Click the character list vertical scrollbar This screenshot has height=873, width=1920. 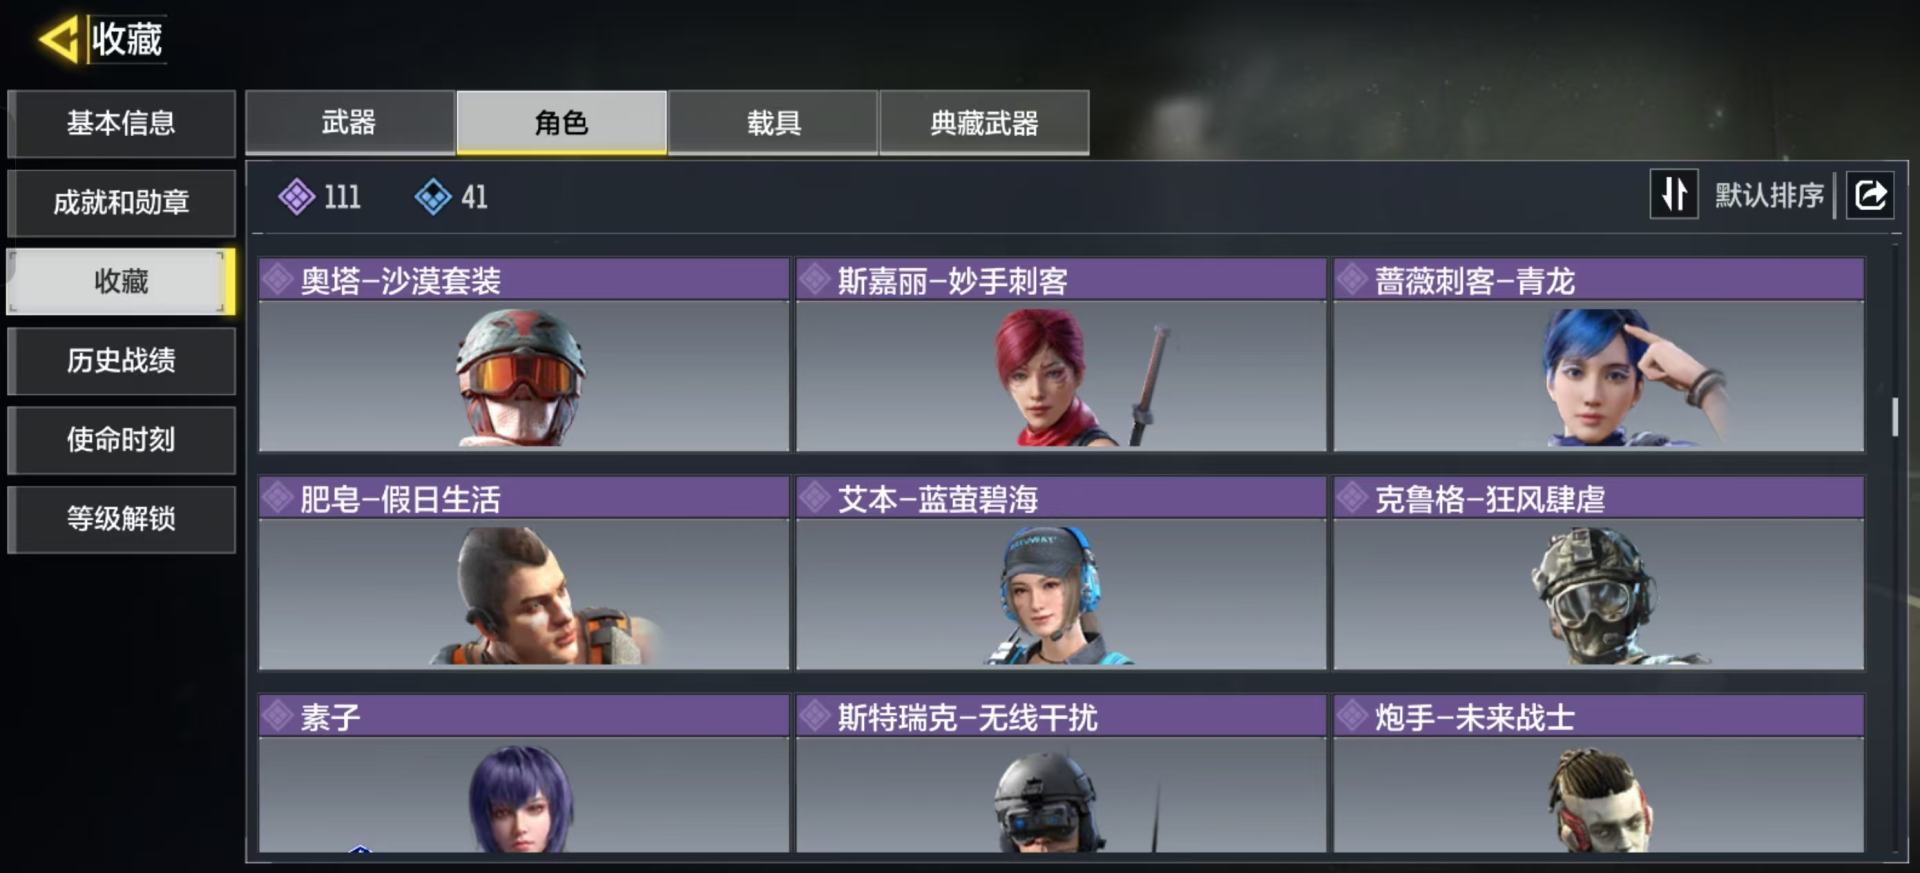pyautogui.click(x=1895, y=416)
